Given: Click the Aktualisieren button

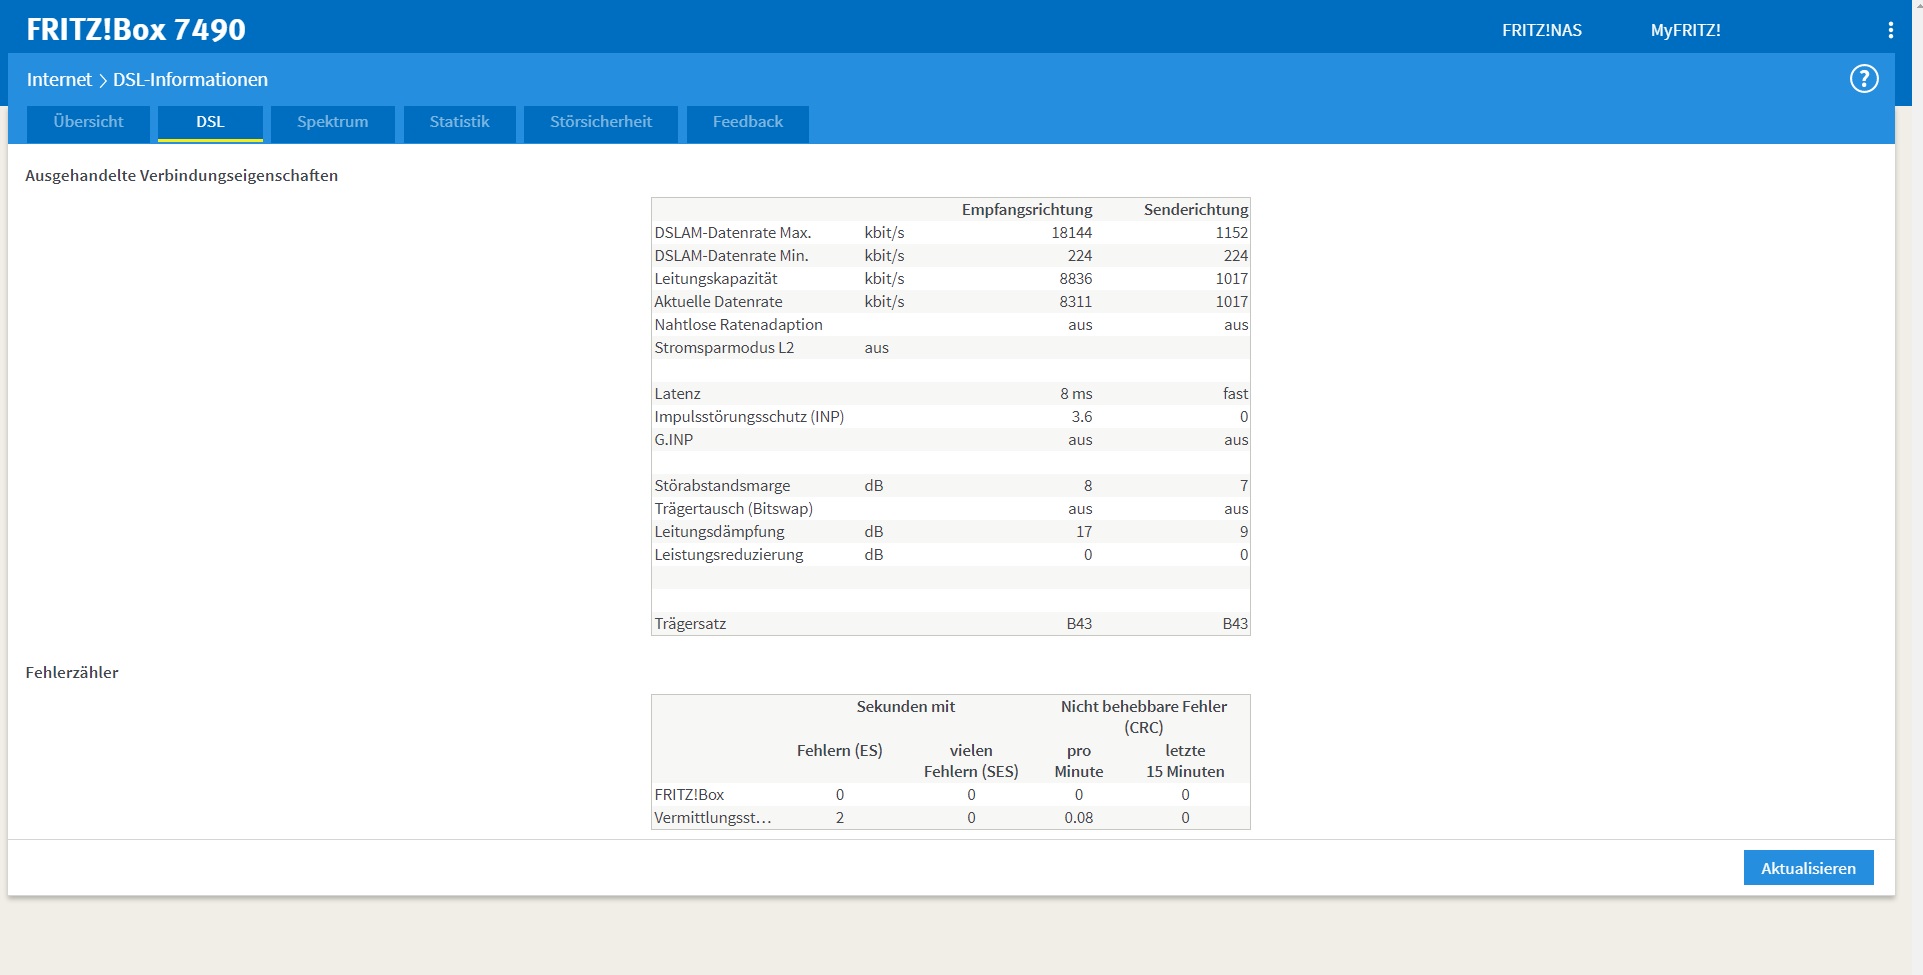Looking at the screenshot, I should tap(1808, 868).
